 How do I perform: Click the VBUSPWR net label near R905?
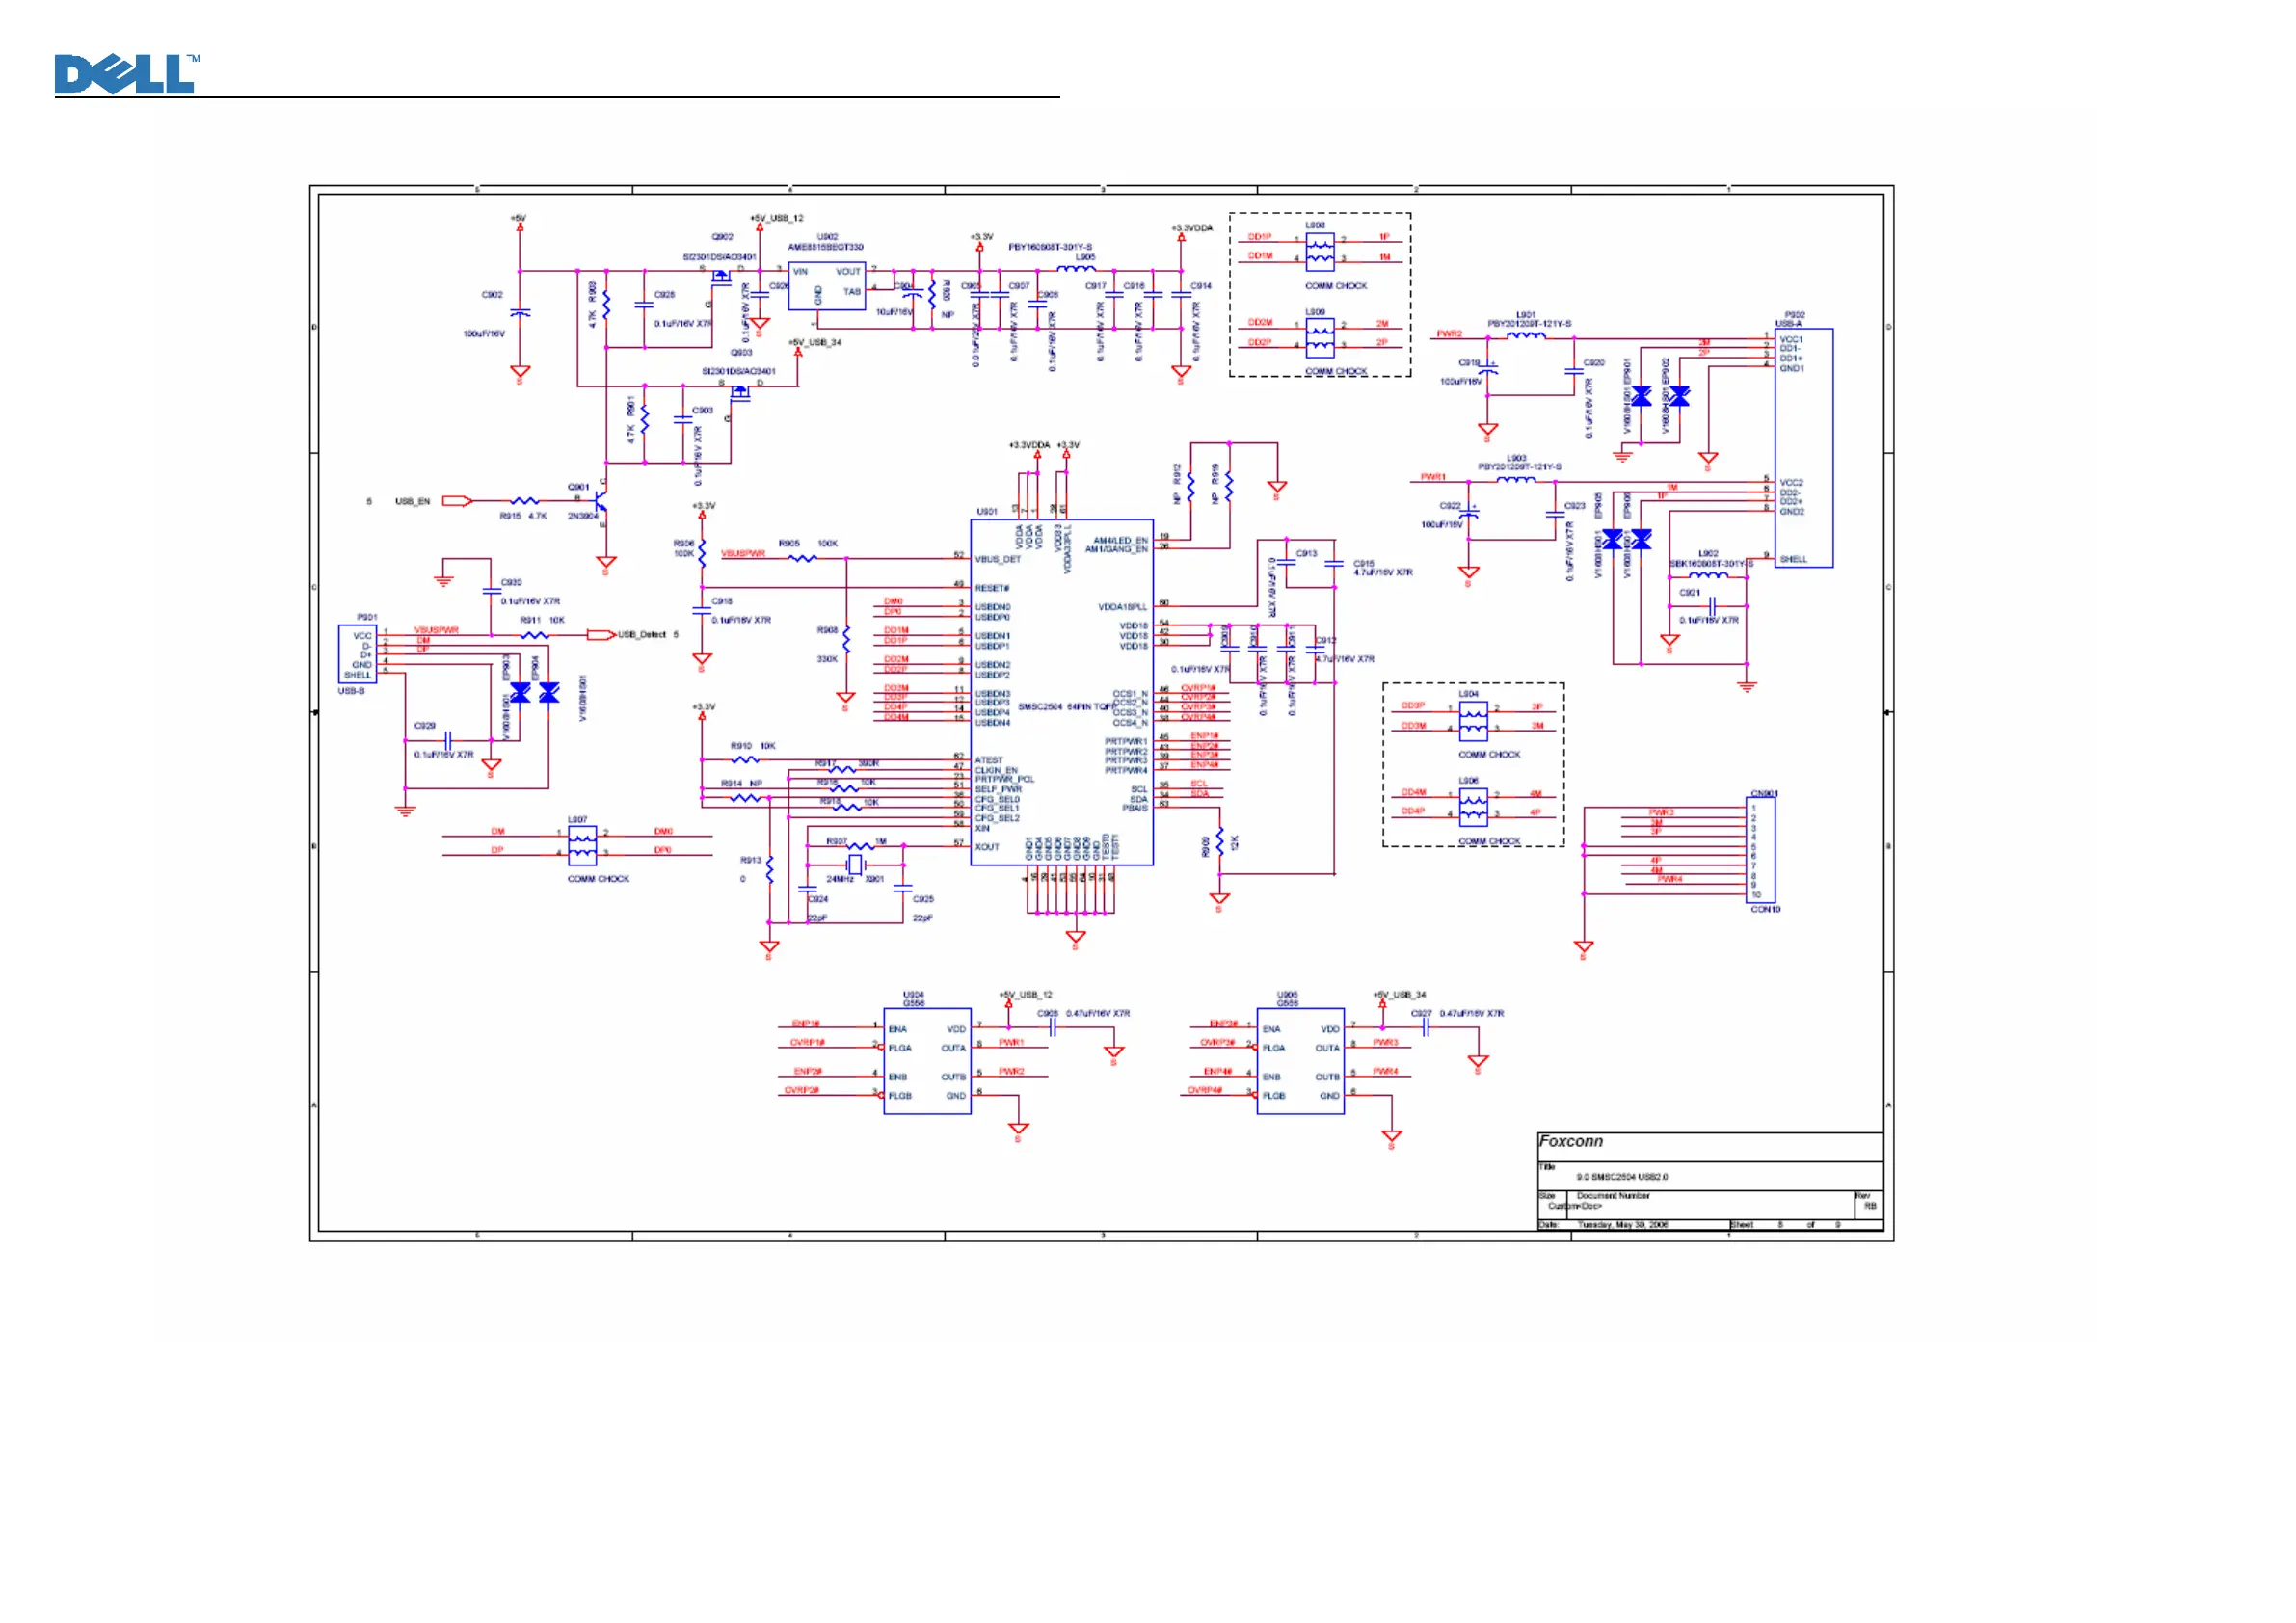click(x=742, y=553)
